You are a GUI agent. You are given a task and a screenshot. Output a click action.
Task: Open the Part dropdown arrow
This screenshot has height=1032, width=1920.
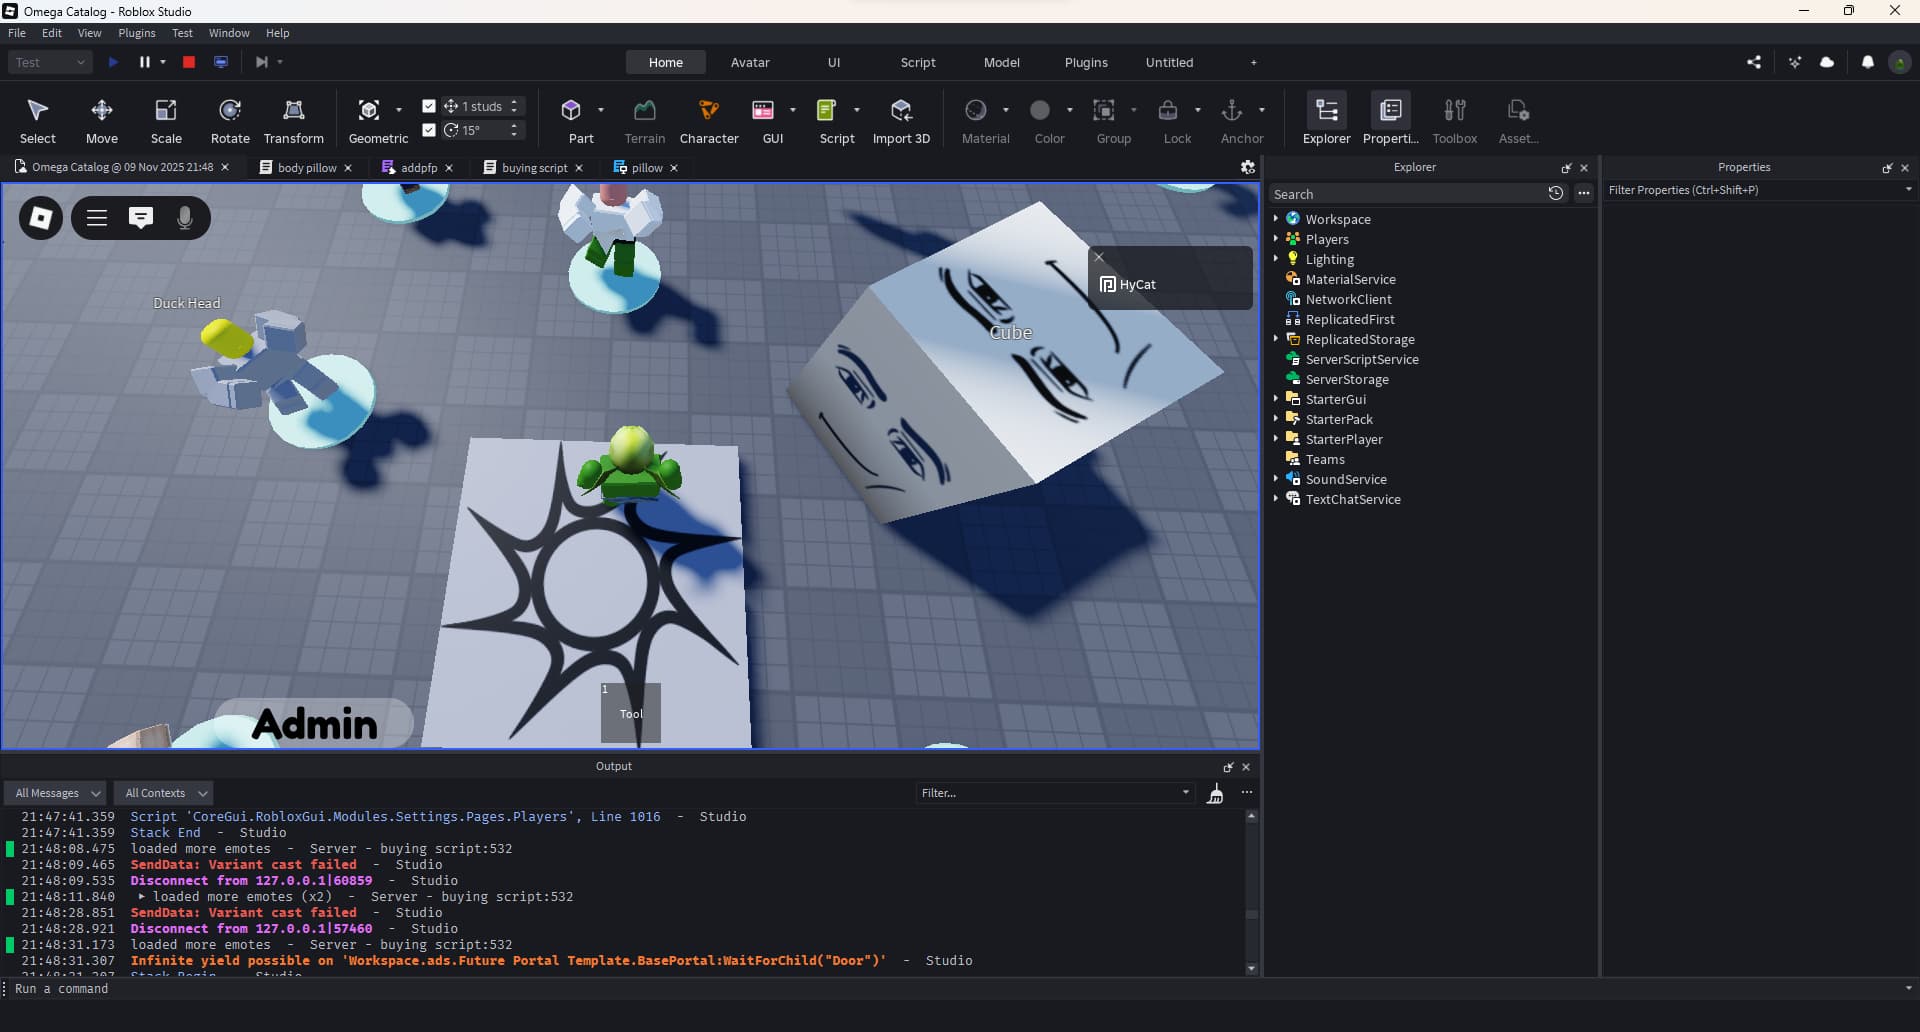coord(601,110)
